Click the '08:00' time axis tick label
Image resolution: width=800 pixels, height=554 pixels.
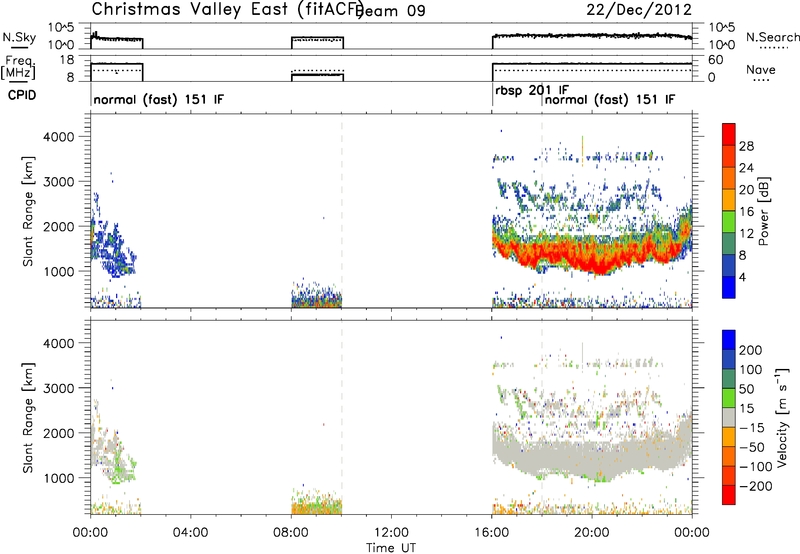(x=291, y=533)
